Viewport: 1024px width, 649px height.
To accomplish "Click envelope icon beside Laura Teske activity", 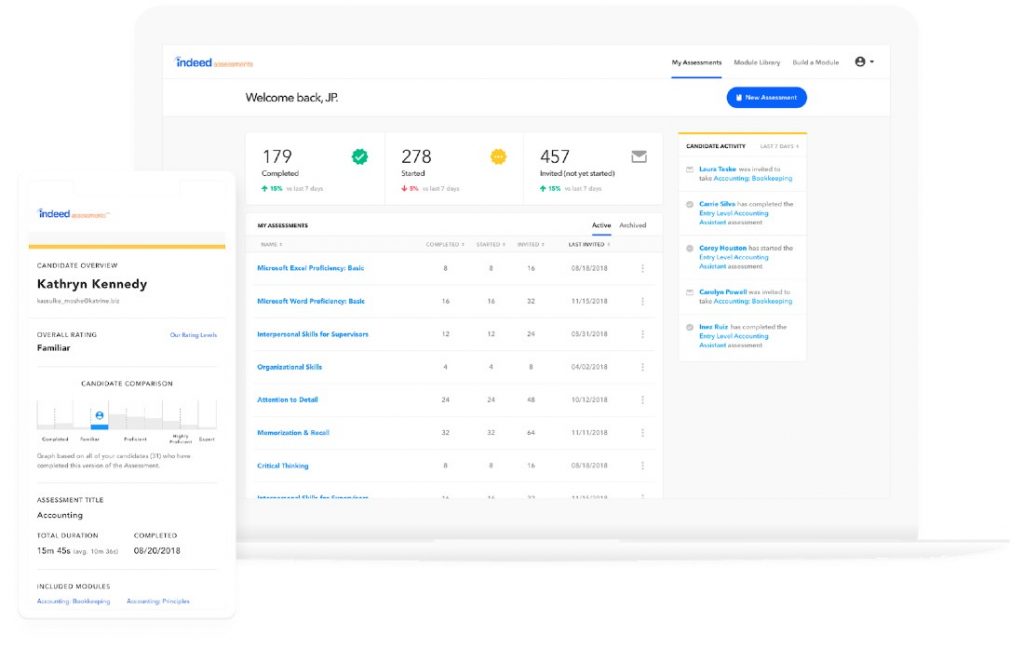I will 690,170.
